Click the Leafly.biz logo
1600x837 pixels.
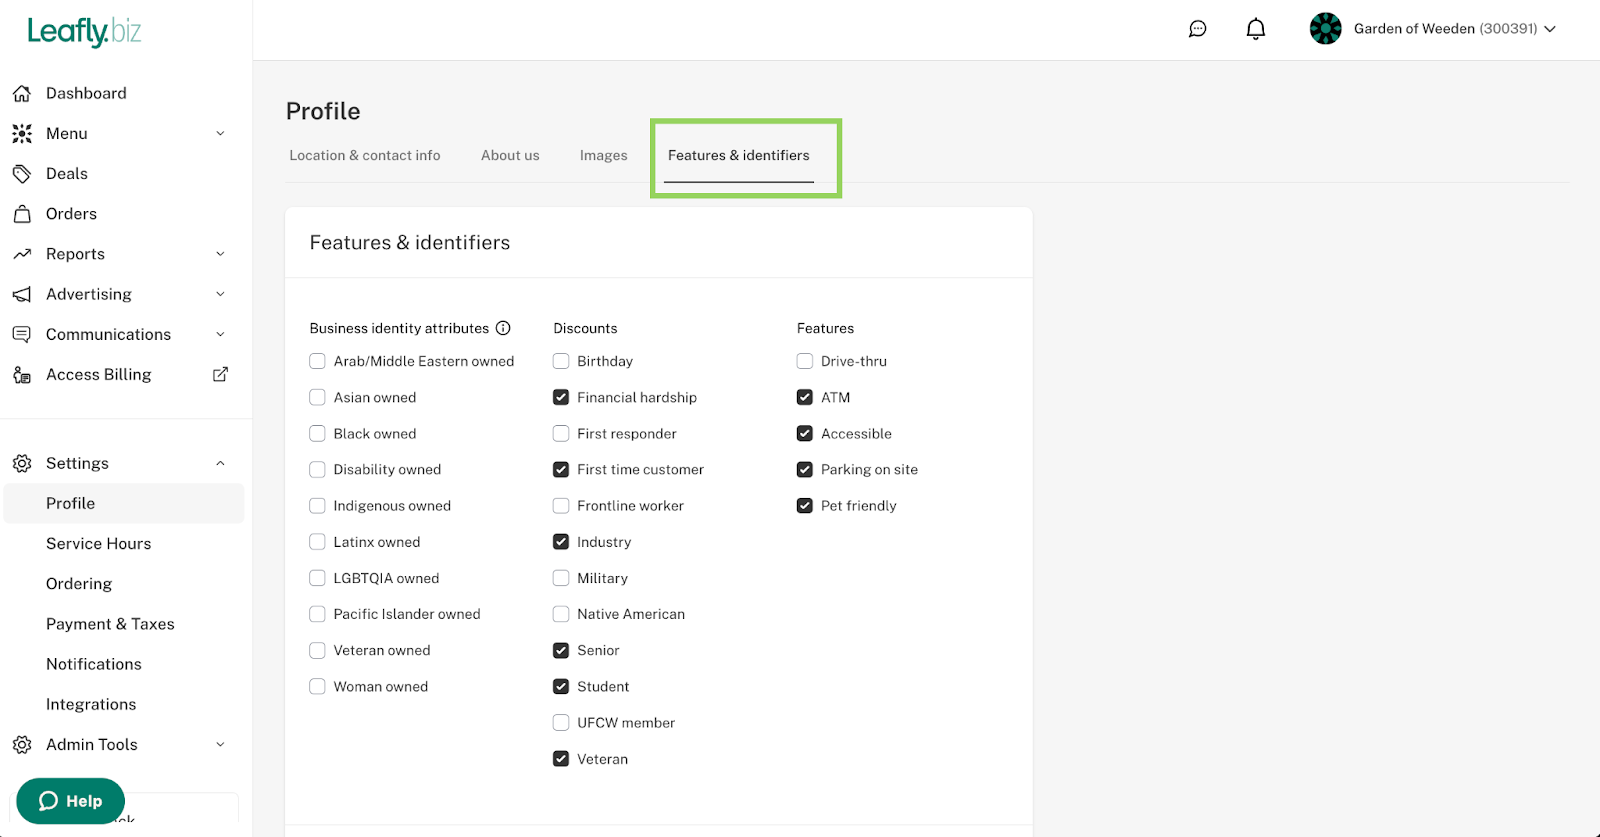(x=84, y=32)
